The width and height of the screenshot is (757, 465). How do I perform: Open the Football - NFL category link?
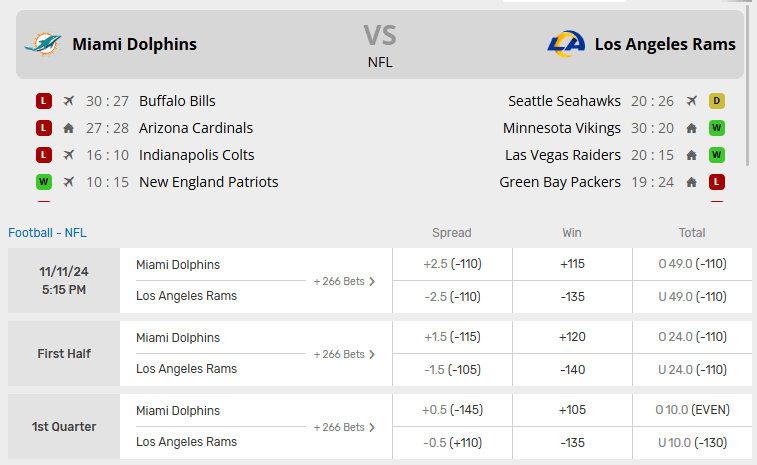click(47, 233)
